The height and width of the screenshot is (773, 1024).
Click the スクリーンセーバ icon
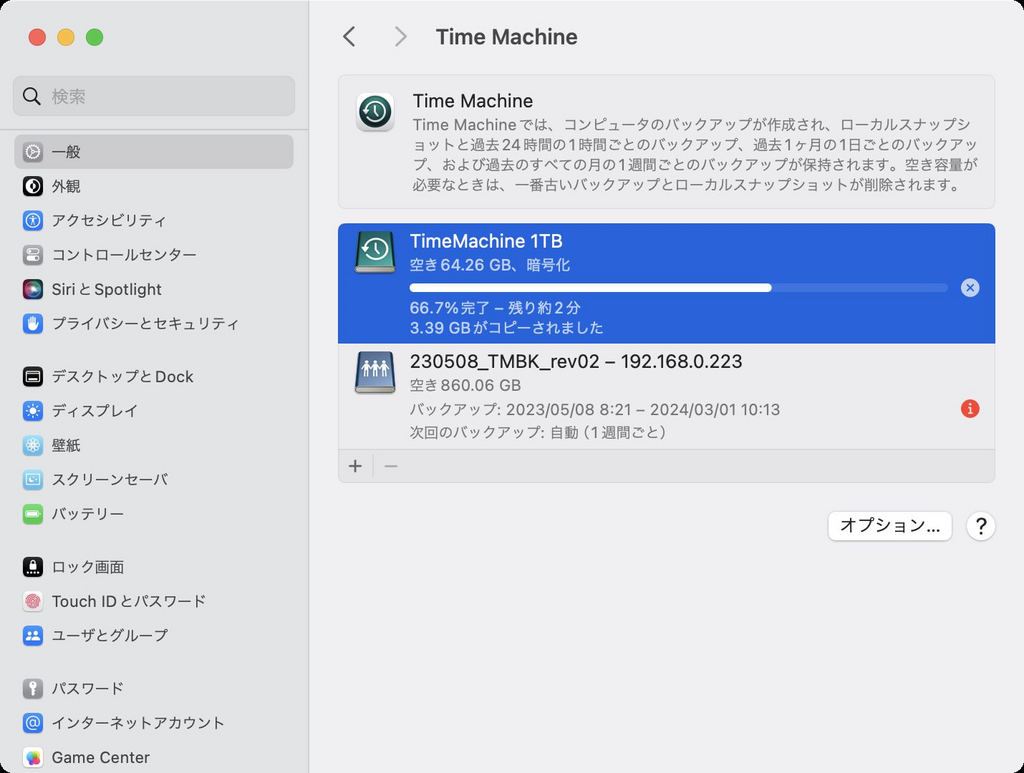click(x=33, y=480)
